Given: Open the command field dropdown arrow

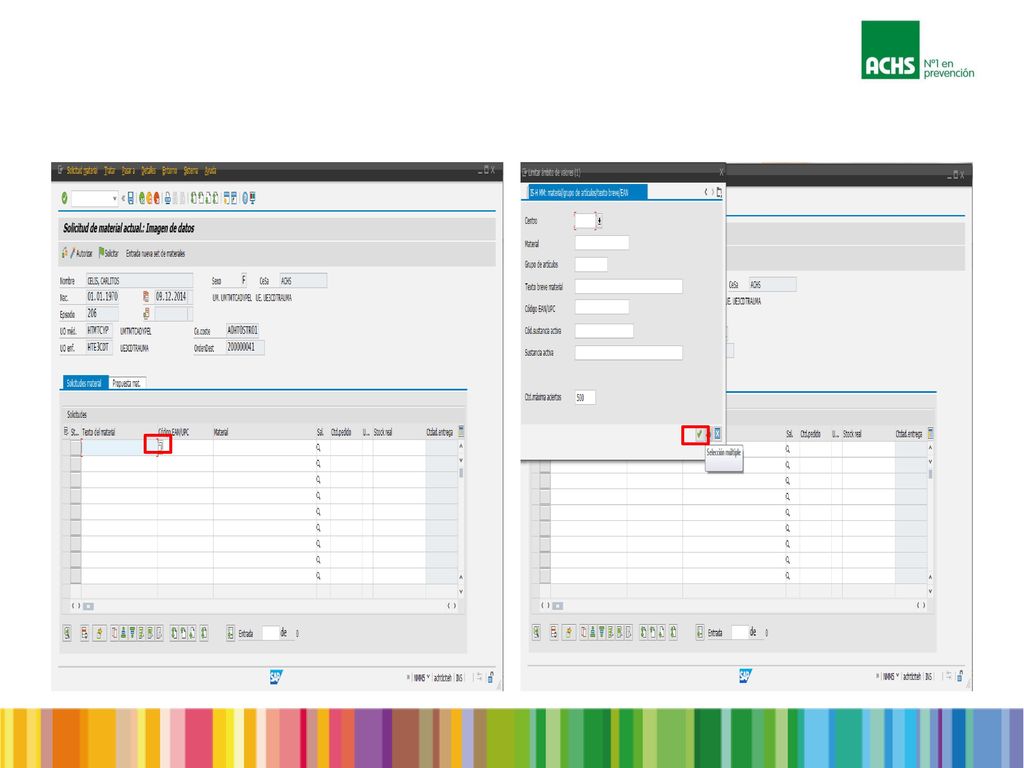Looking at the screenshot, I should click(x=115, y=199).
